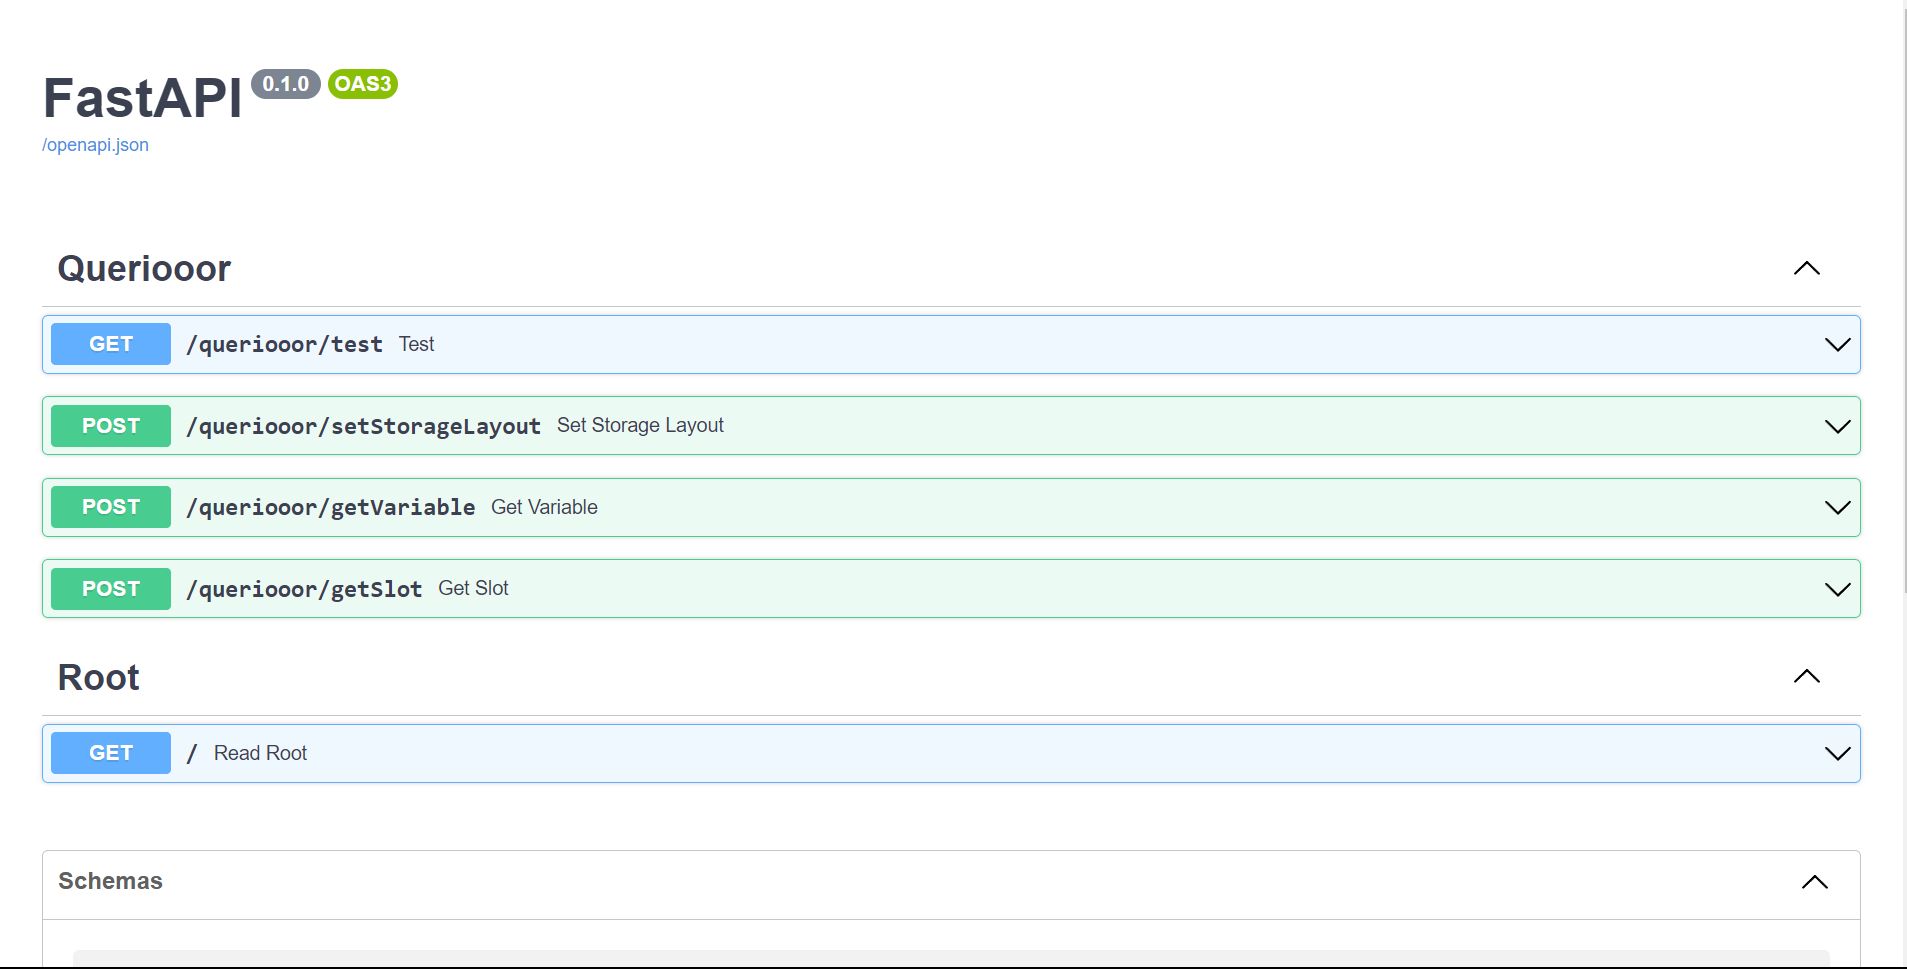This screenshot has width=1907, height=969.
Task: Expand the Read Root endpoint arrow
Action: click(1837, 754)
